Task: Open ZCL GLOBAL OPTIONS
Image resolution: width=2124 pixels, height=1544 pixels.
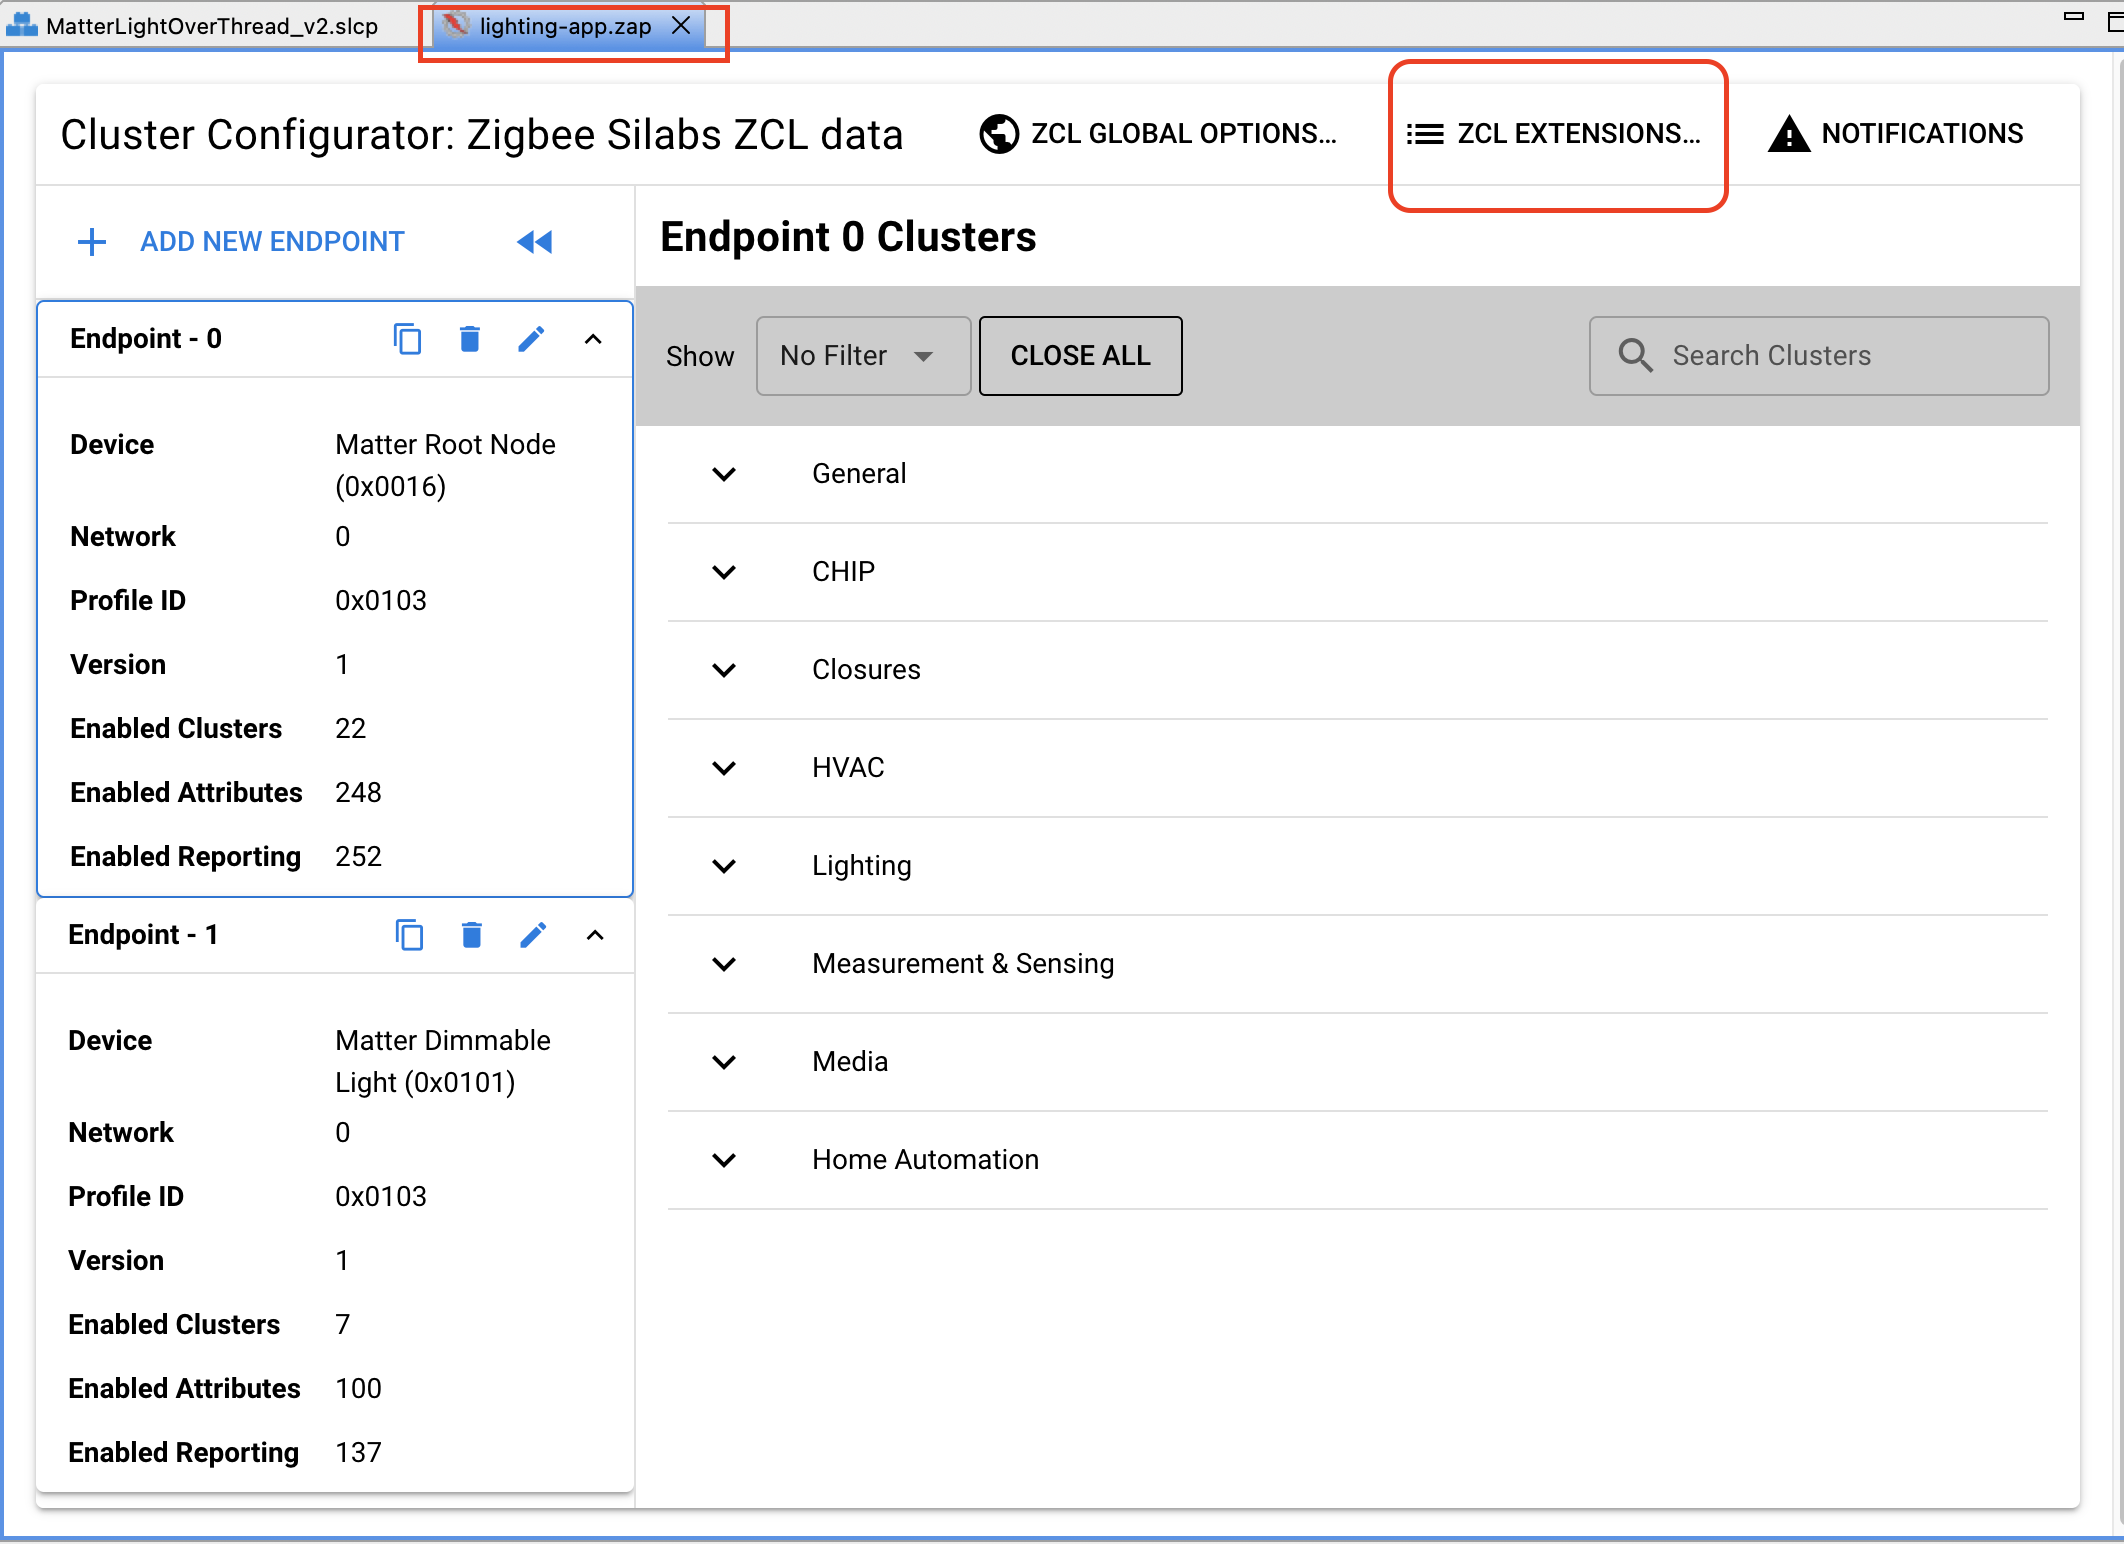Action: (x=1159, y=133)
